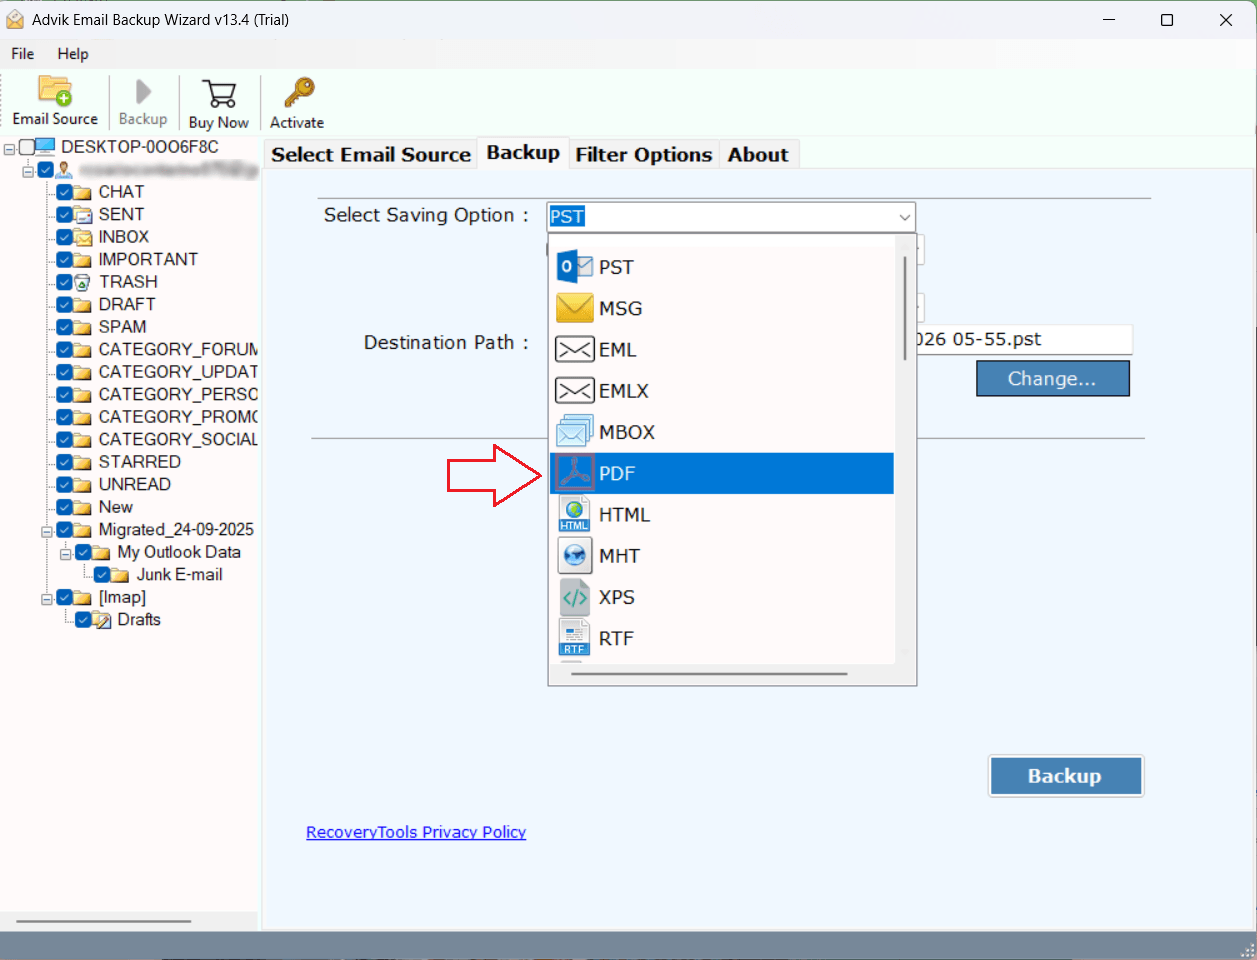Open the File menu

click(22, 54)
